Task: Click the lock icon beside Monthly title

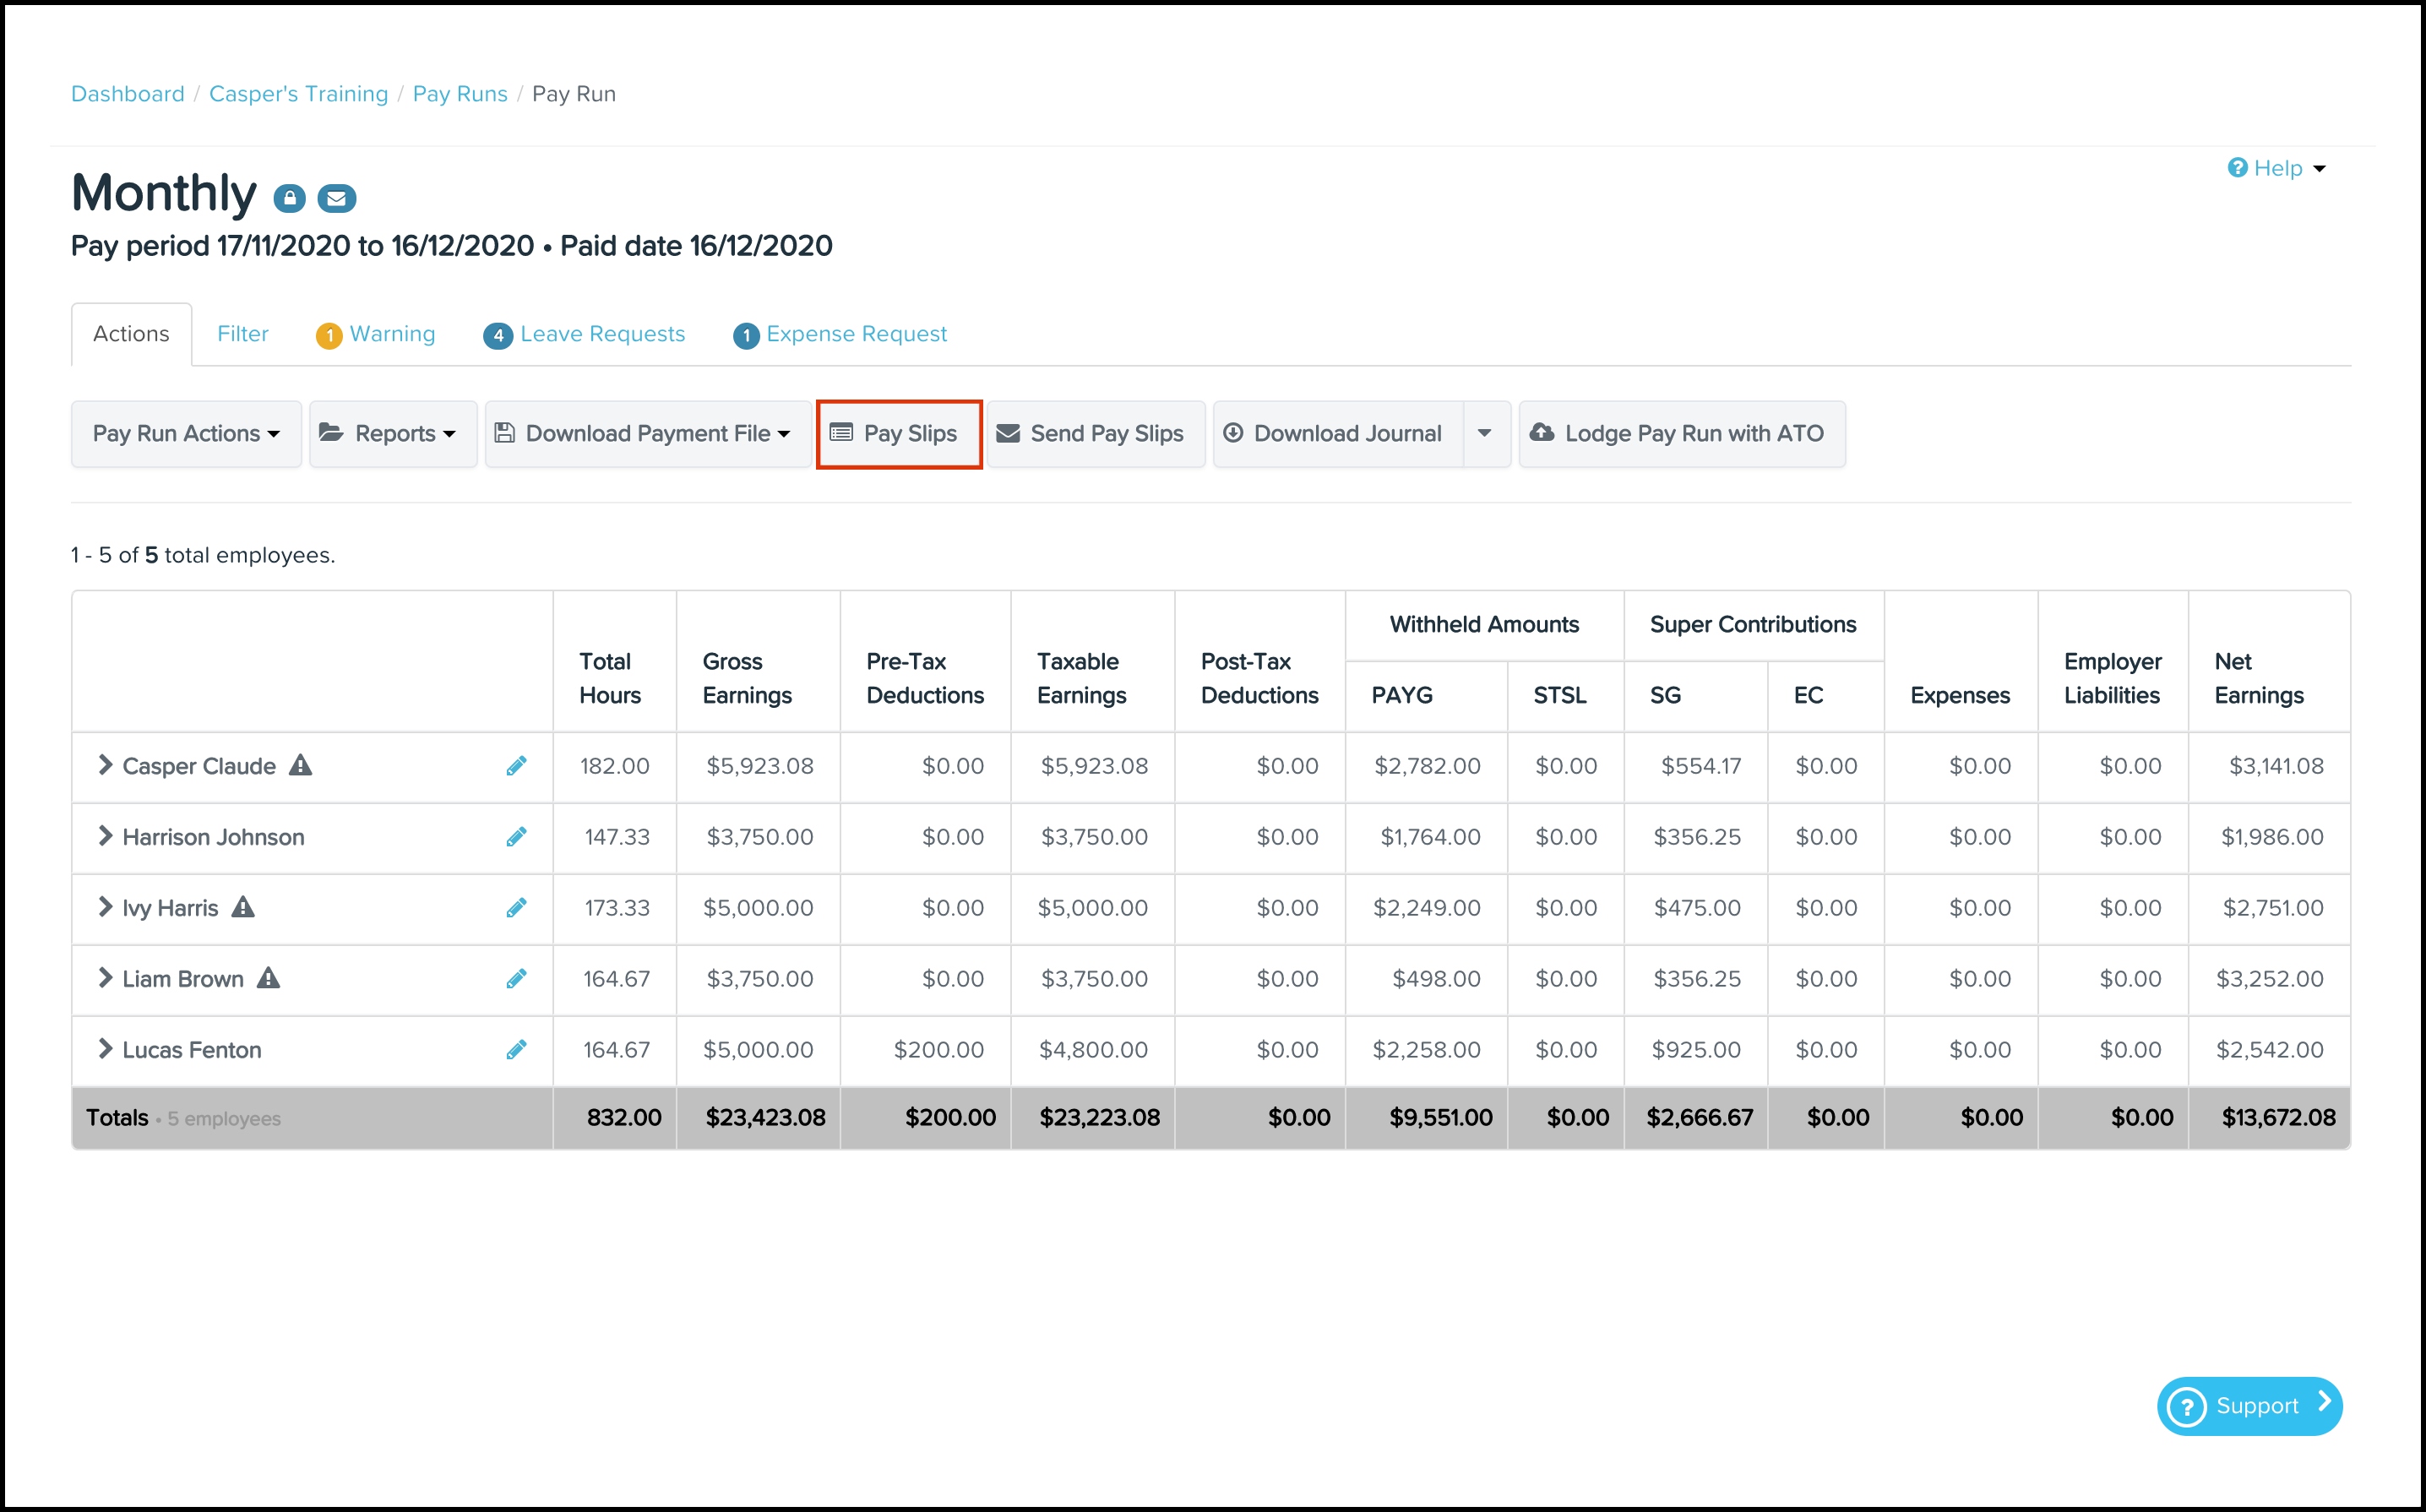Action: pyautogui.click(x=290, y=198)
